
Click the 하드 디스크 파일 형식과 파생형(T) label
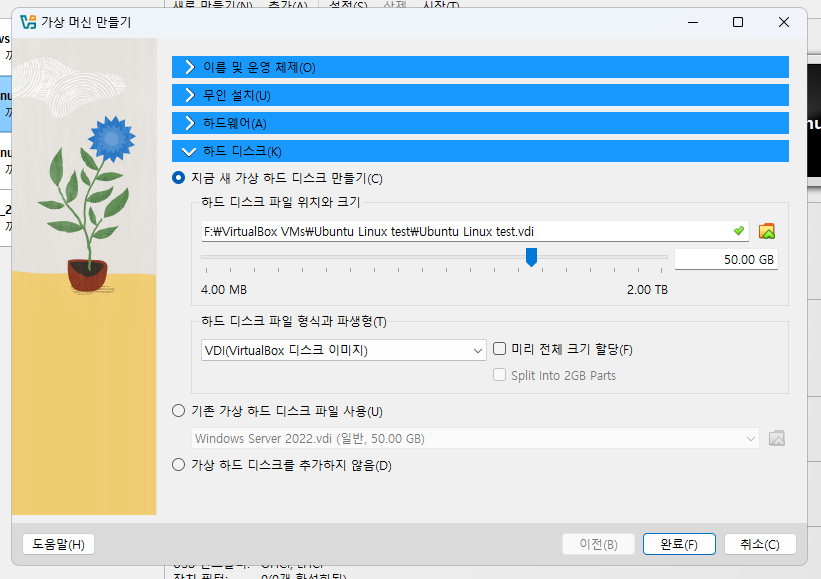[294, 321]
